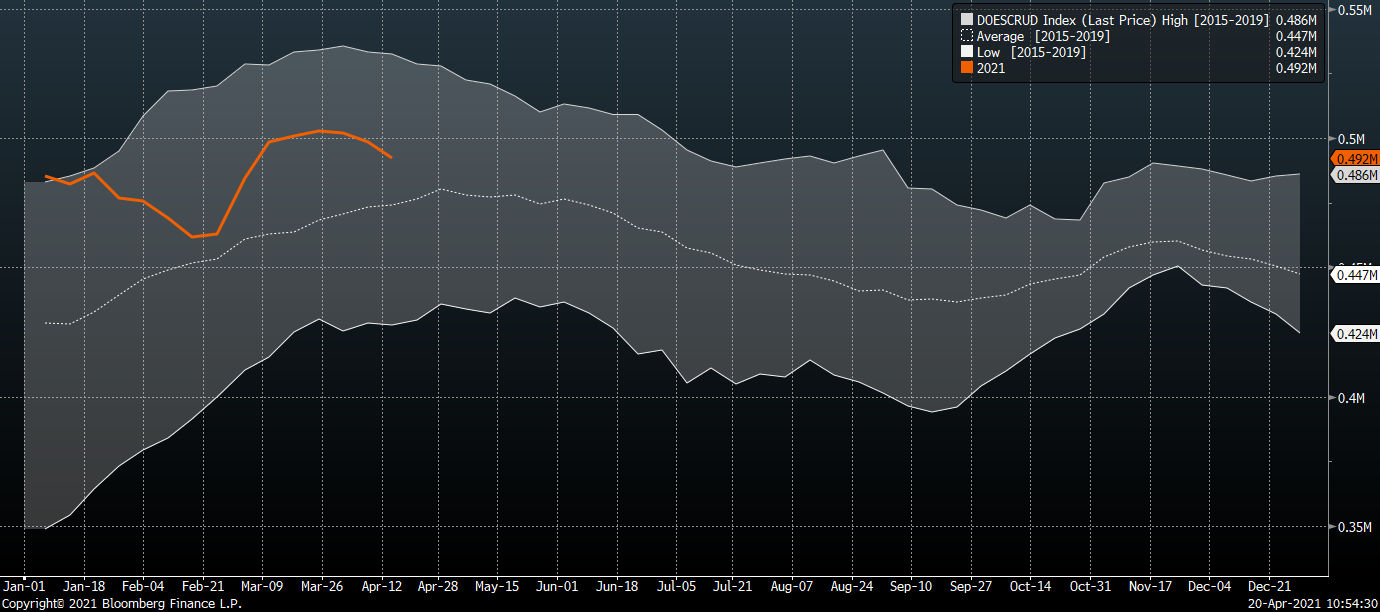This screenshot has height=612, width=1380.
Task: Toggle the 2021 series legend text
Action: click(x=991, y=68)
